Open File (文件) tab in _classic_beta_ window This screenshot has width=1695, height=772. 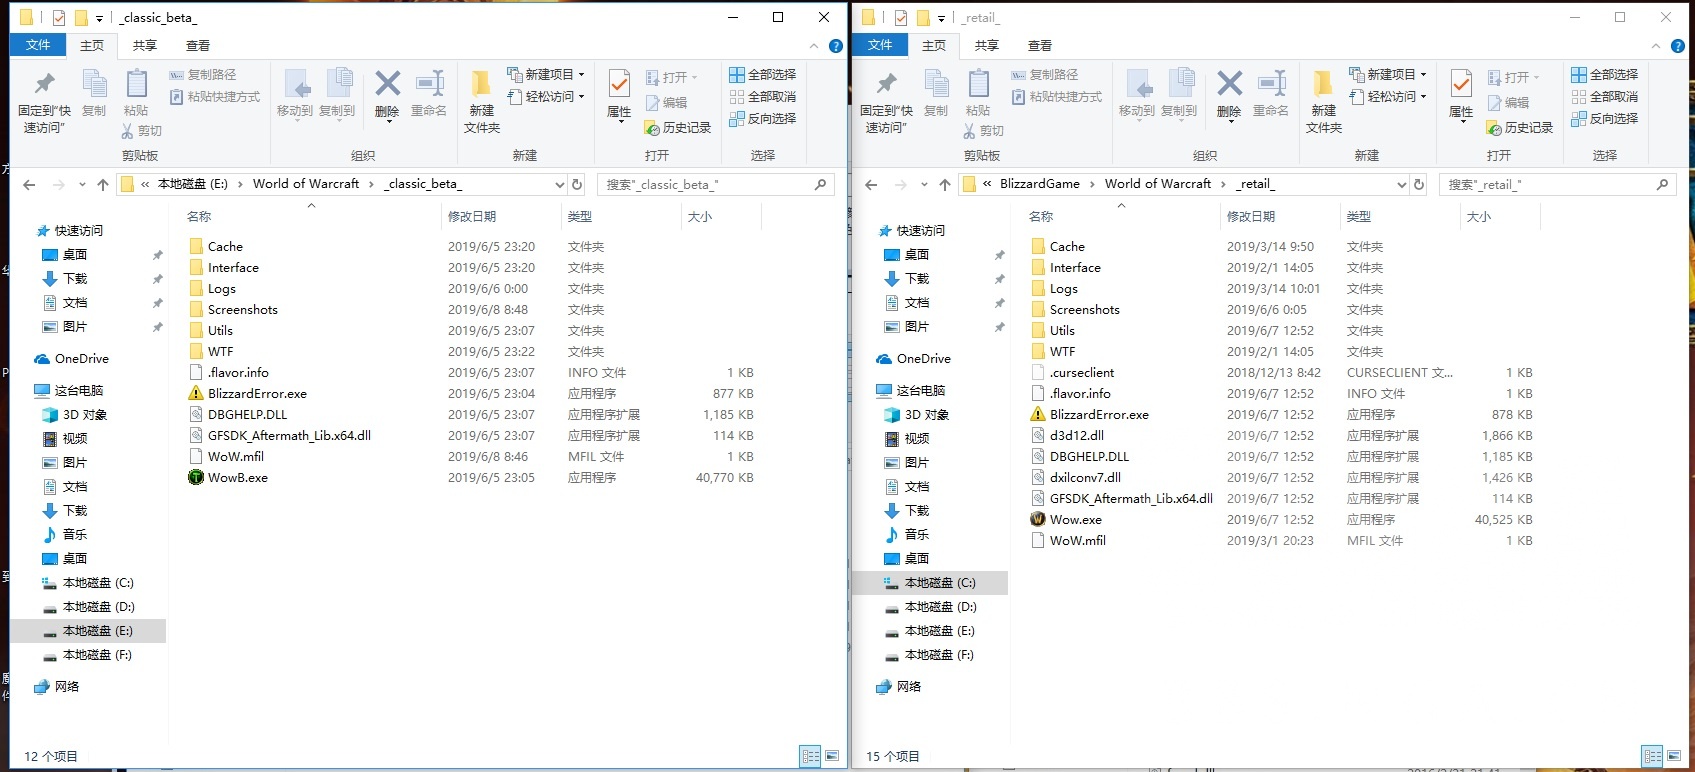click(x=38, y=45)
